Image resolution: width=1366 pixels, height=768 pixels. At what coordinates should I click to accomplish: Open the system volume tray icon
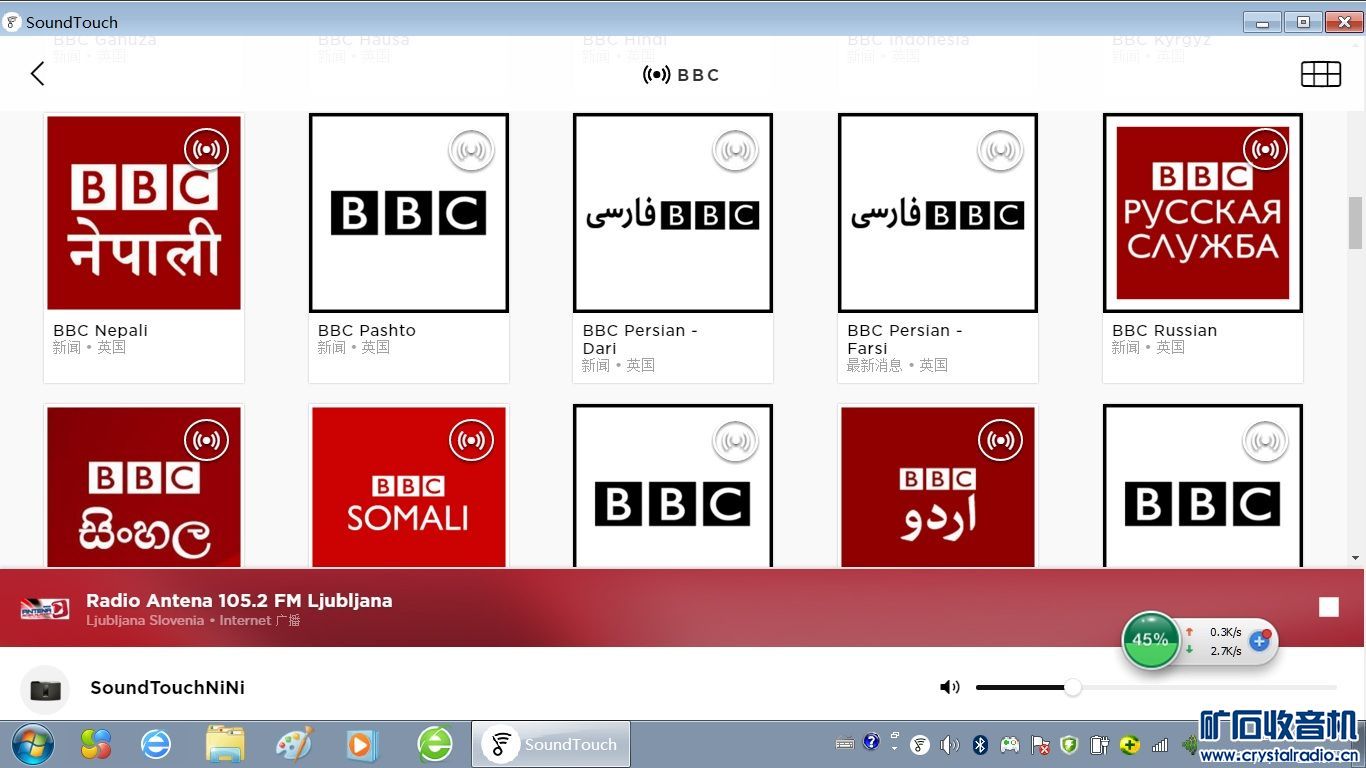tap(949, 745)
